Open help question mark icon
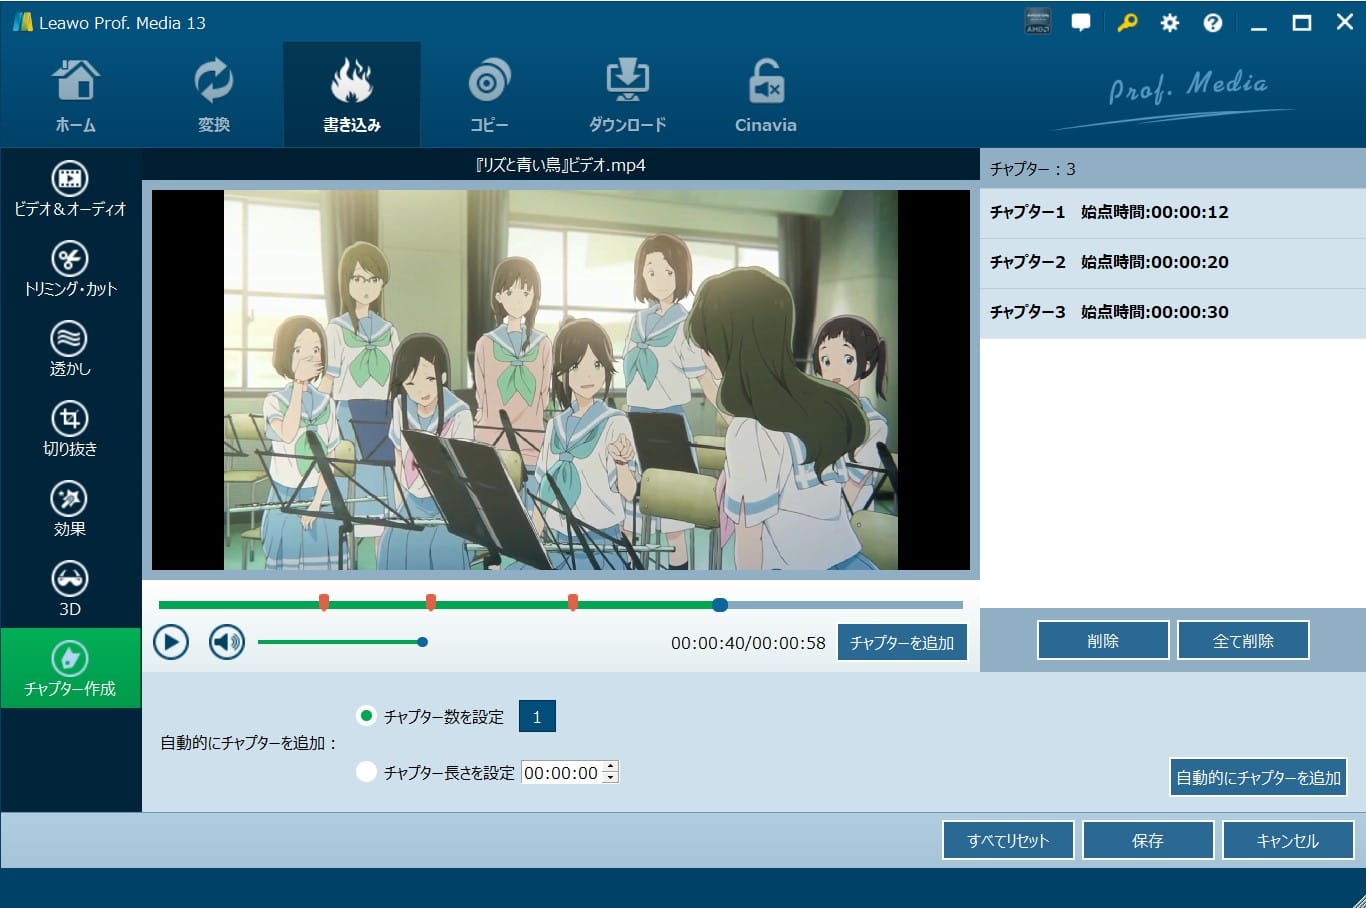The width and height of the screenshot is (1366, 908). pyautogui.click(x=1213, y=22)
